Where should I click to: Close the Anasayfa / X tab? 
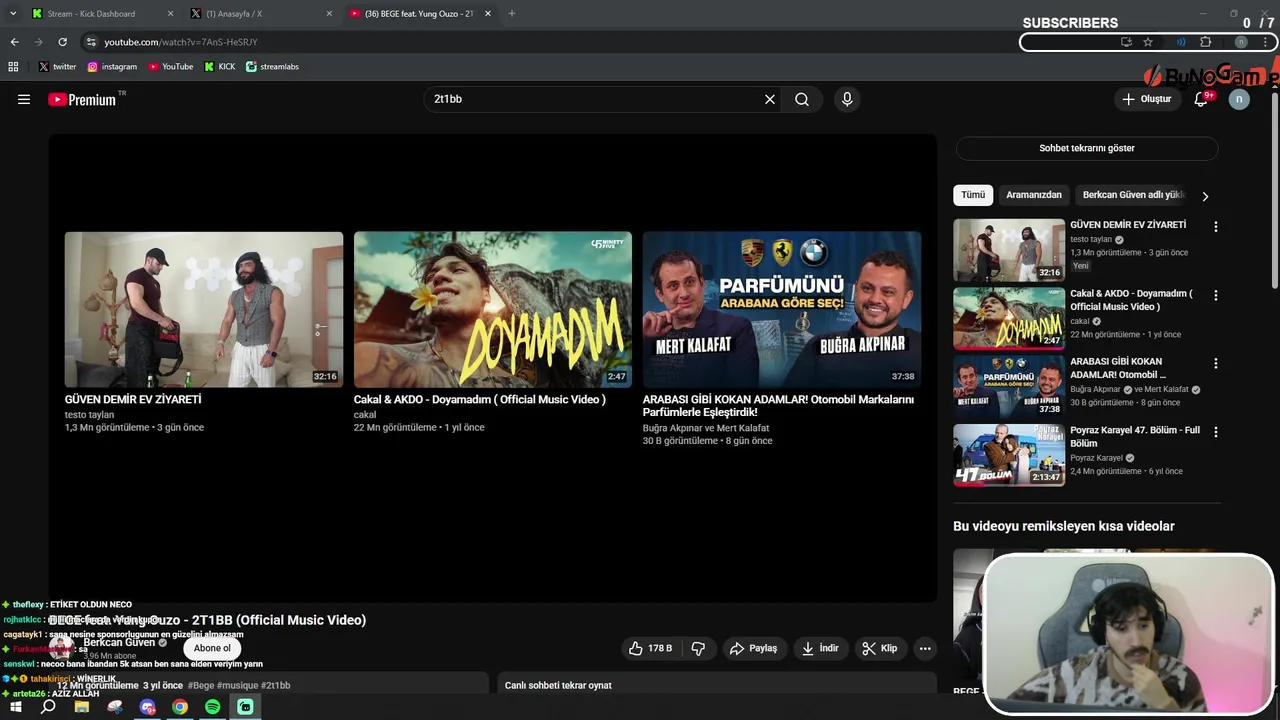click(x=329, y=14)
